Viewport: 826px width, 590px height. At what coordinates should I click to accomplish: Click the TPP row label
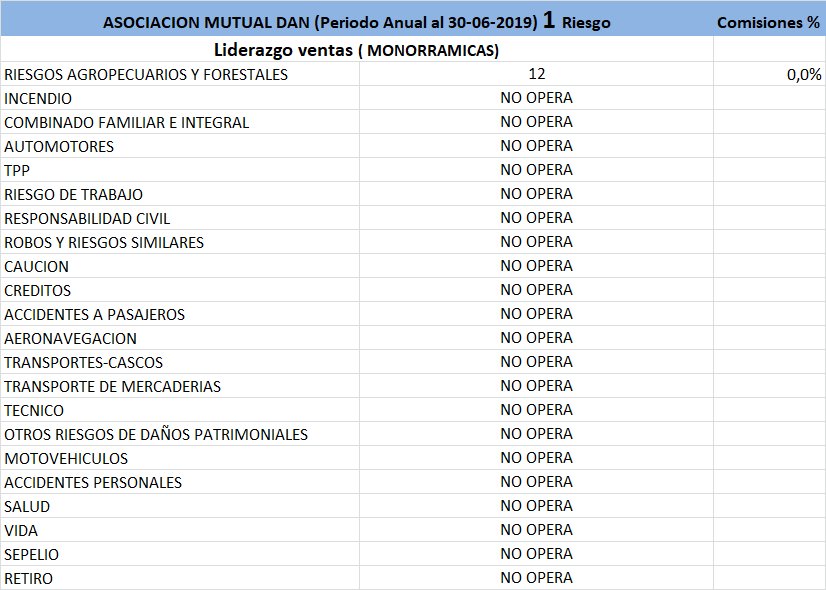(17, 171)
